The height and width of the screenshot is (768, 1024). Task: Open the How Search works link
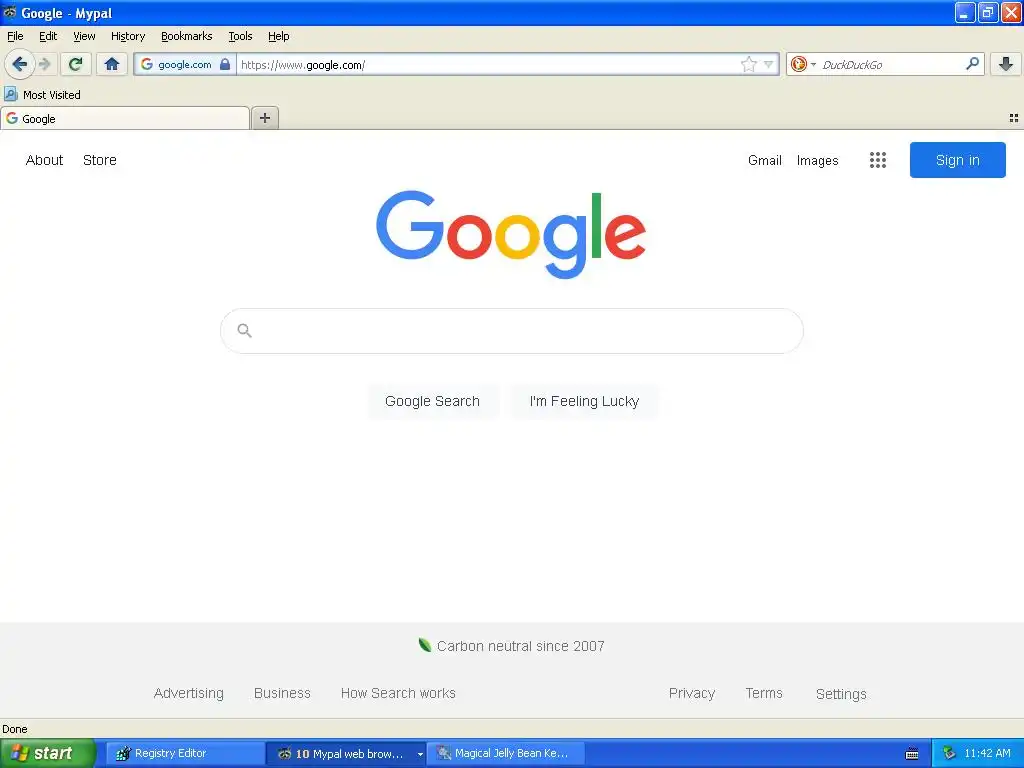[398, 693]
